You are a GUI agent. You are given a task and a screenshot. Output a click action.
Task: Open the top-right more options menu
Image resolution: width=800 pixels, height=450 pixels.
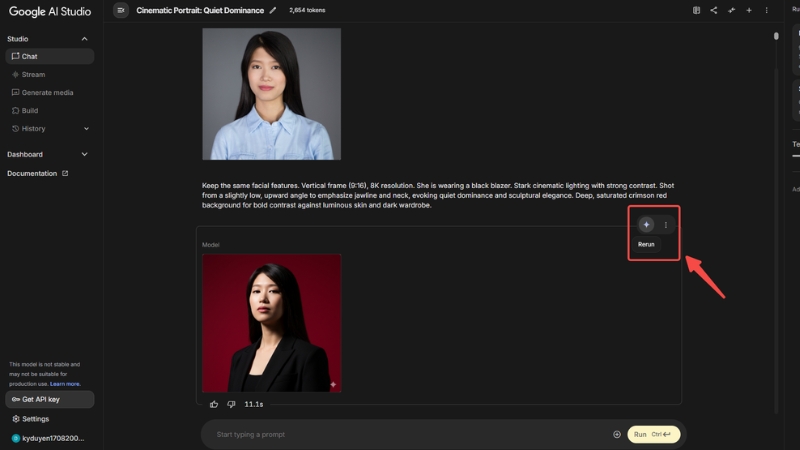coord(766,10)
